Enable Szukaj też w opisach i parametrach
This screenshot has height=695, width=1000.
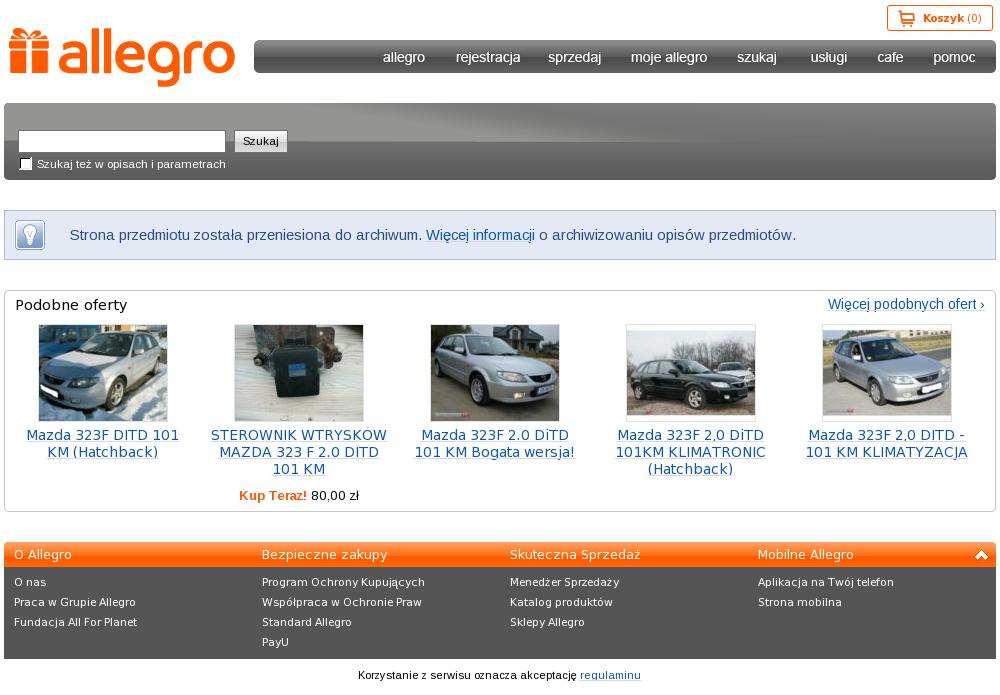pyautogui.click(x=26, y=164)
